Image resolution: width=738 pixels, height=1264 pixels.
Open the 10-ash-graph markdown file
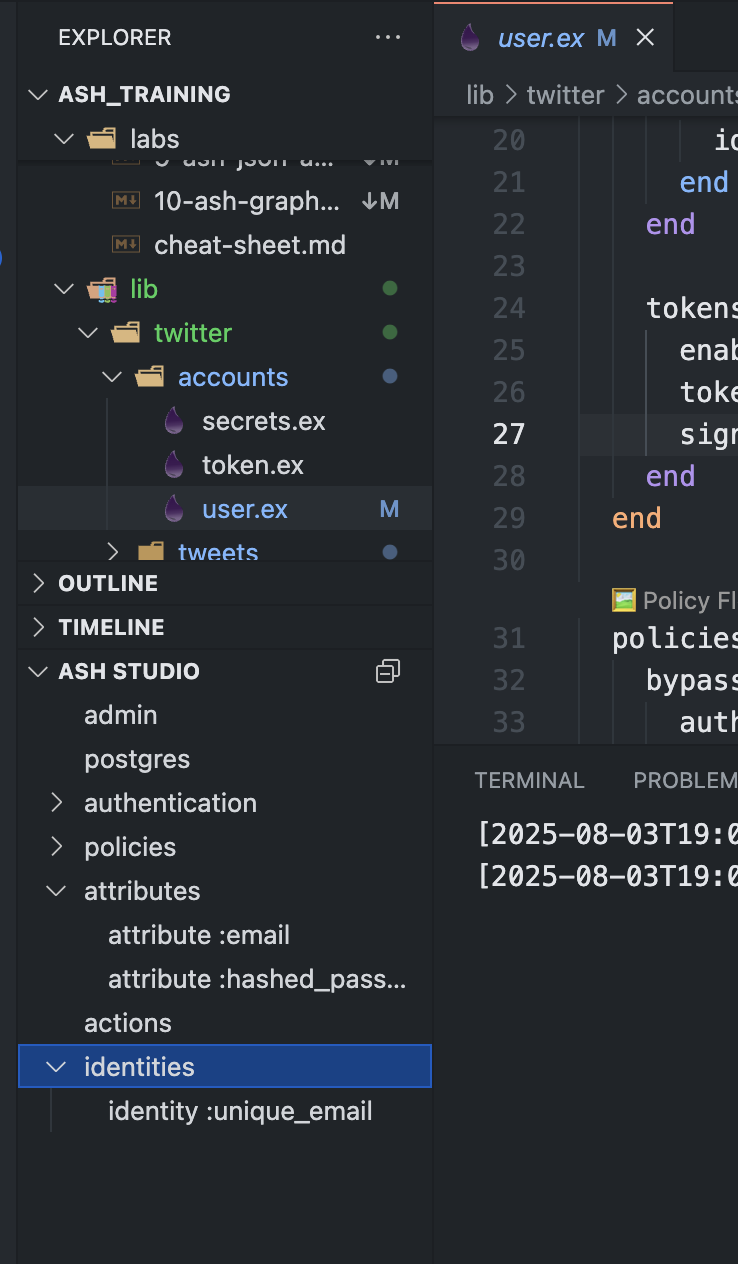pyautogui.click(x=247, y=201)
